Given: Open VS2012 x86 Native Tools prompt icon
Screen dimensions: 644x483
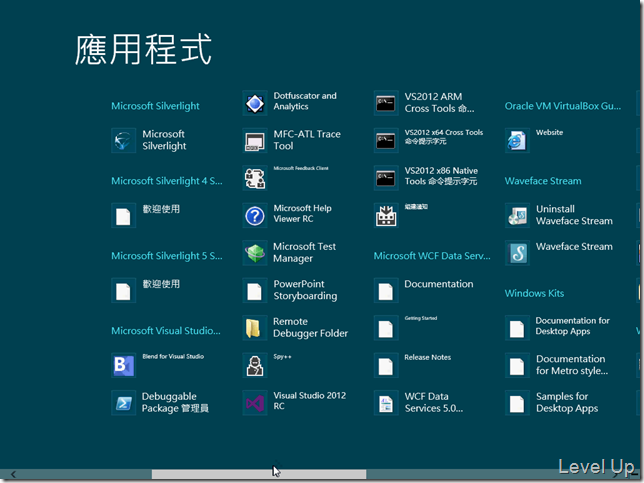Looking at the screenshot, I should [x=386, y=178].
